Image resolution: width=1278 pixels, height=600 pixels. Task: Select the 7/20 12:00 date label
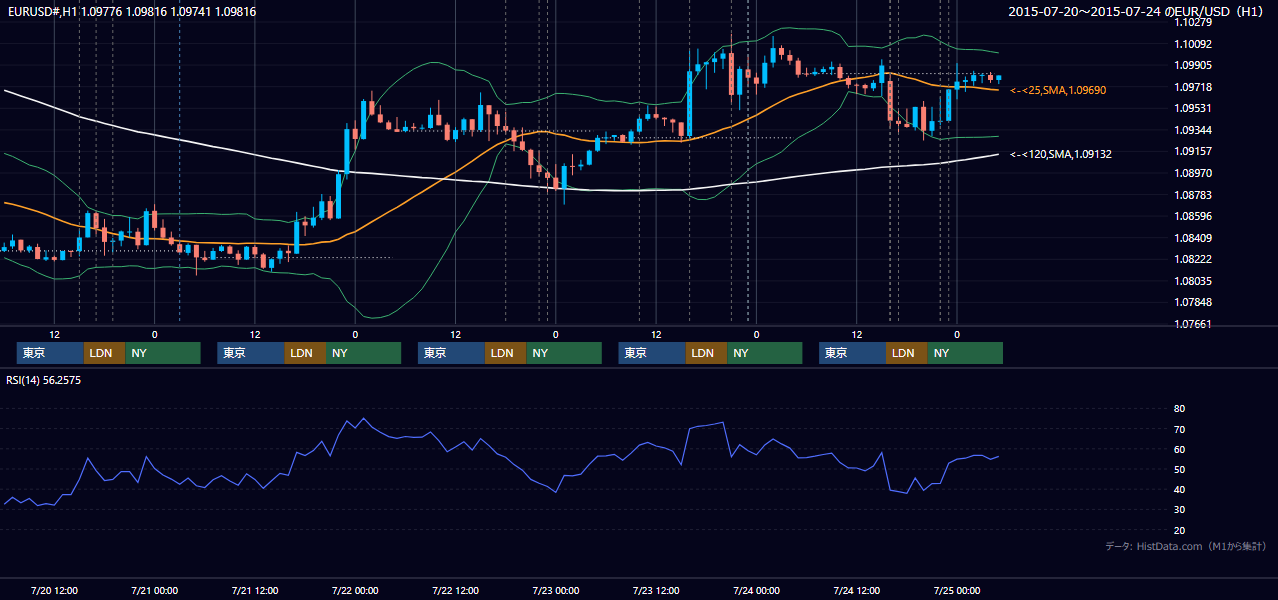tap(54, 590)
